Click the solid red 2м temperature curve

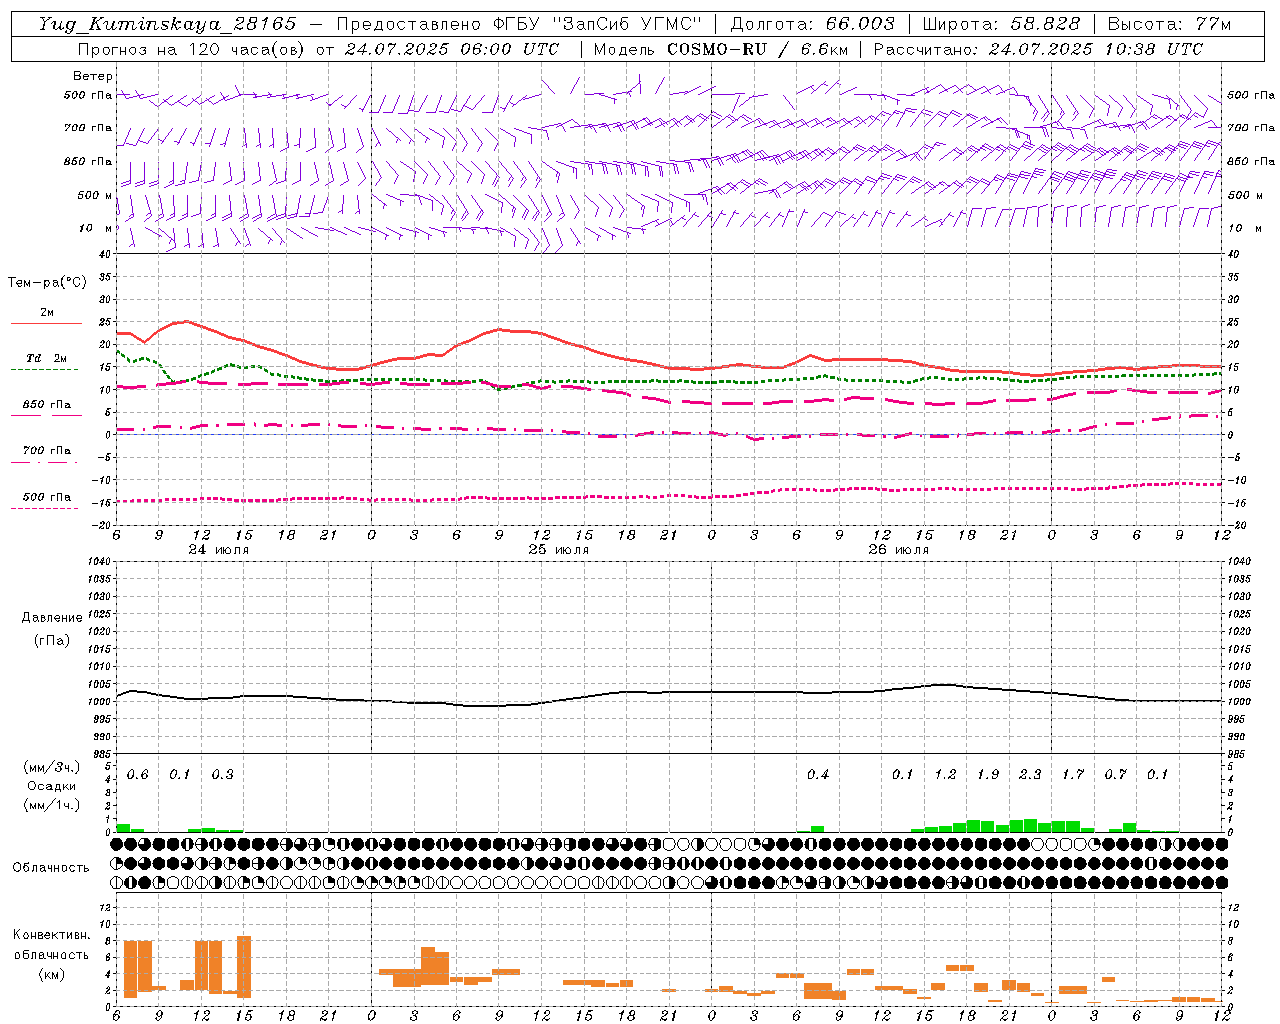pos(668,368)
